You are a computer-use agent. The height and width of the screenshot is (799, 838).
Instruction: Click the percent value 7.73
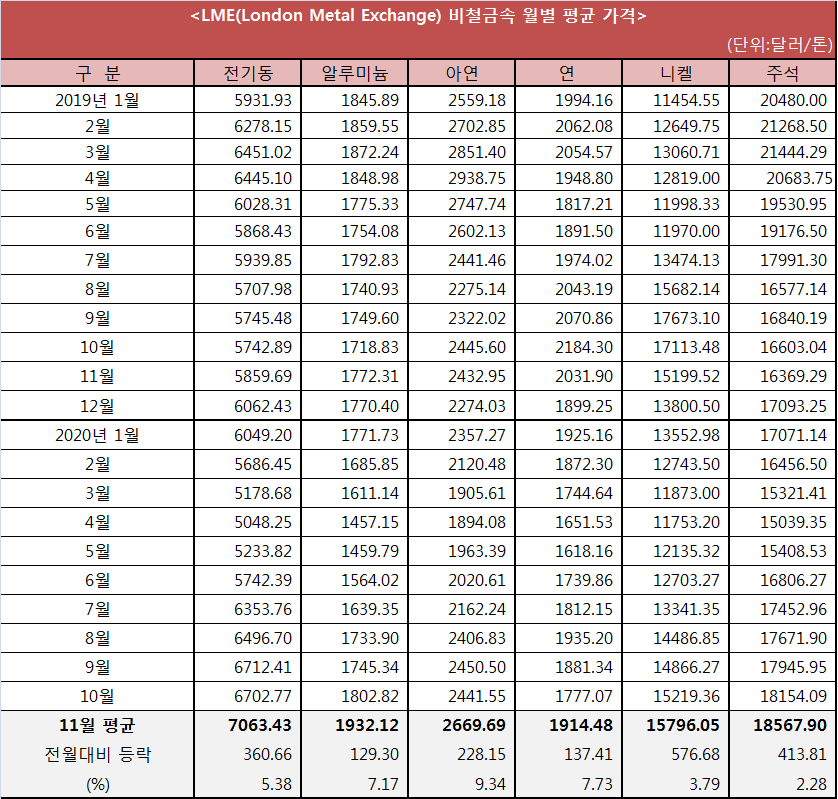[x=598, y=784]
